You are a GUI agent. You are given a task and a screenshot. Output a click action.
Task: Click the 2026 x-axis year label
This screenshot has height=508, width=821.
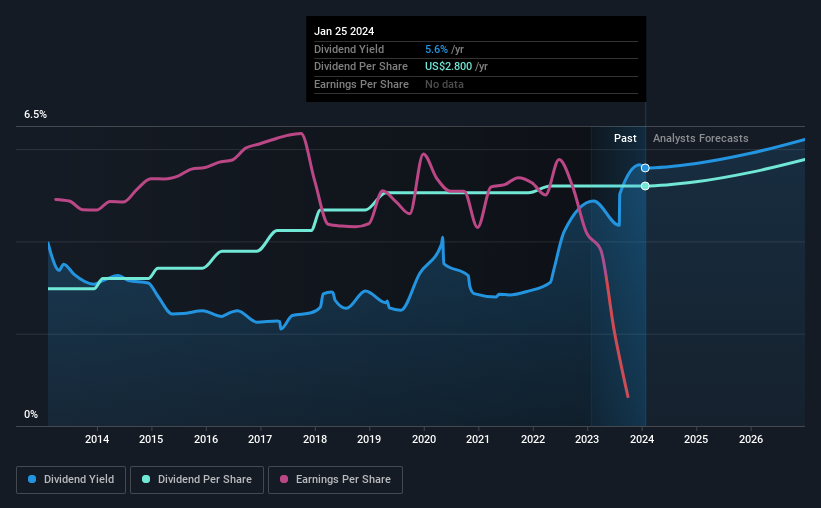tap(751, 439)
